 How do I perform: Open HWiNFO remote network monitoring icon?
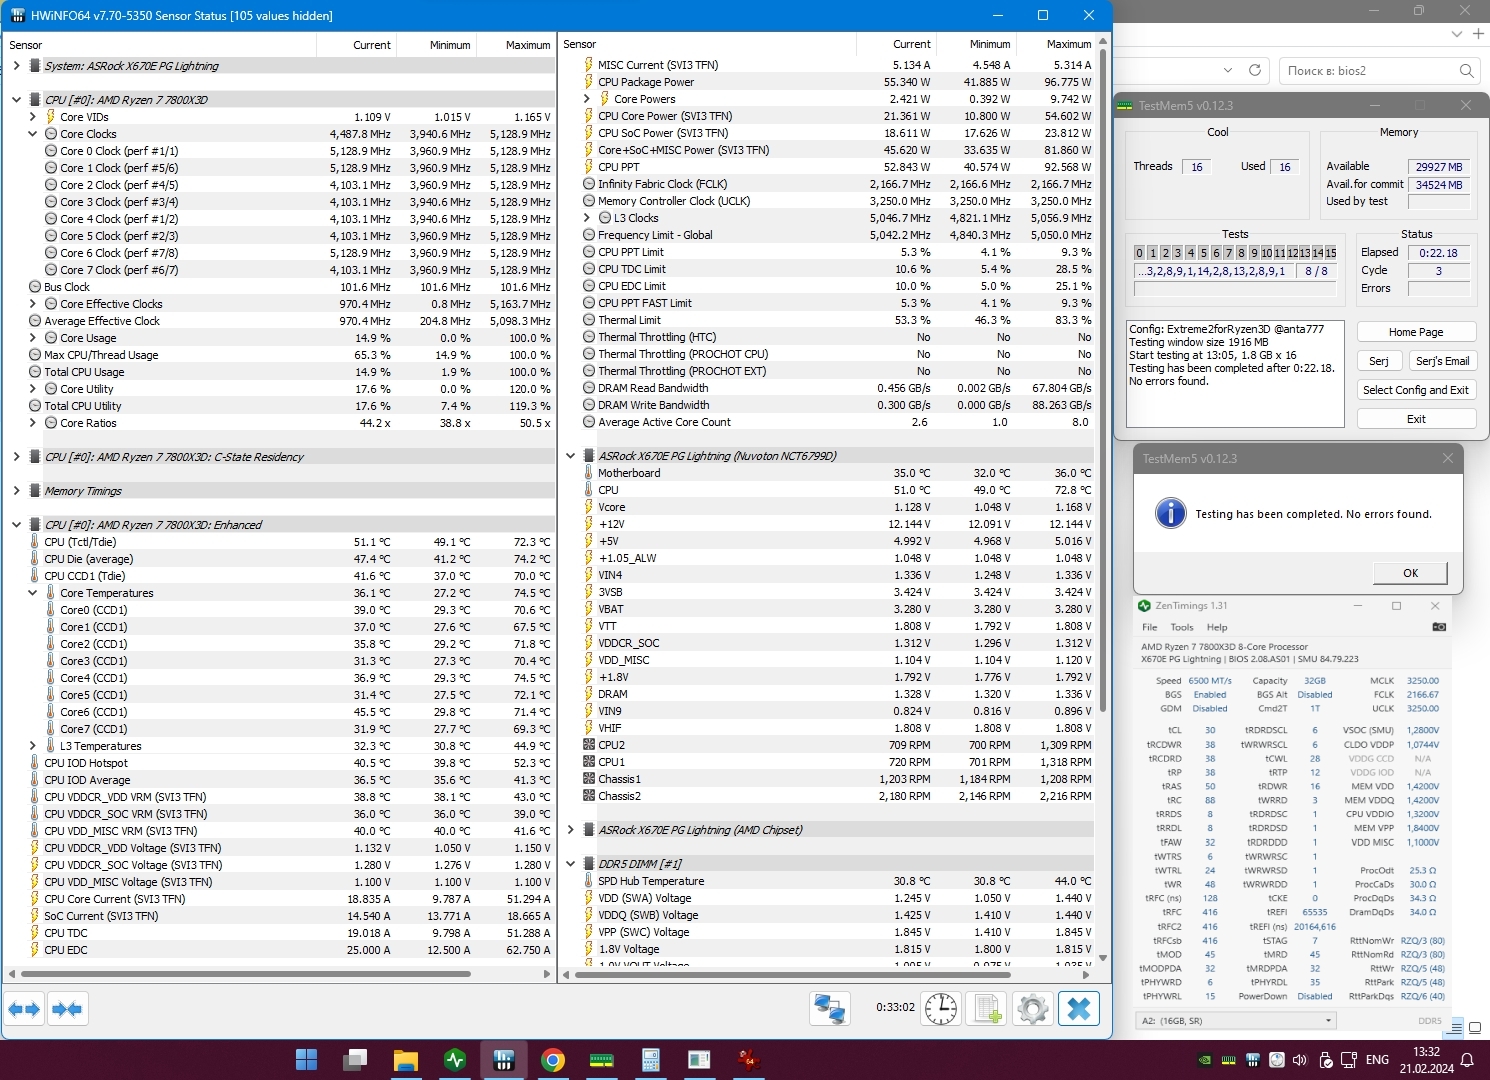pos(830,1009)
